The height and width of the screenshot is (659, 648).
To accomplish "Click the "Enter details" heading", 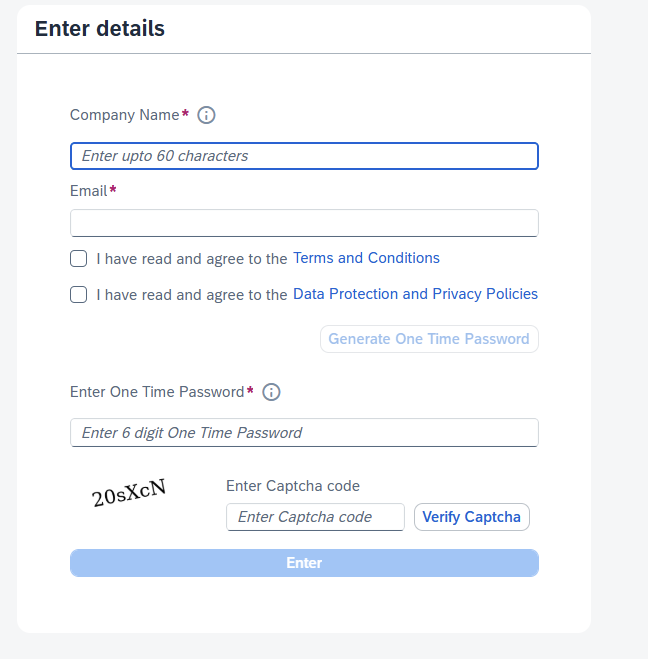I will [x=100, y=29].
